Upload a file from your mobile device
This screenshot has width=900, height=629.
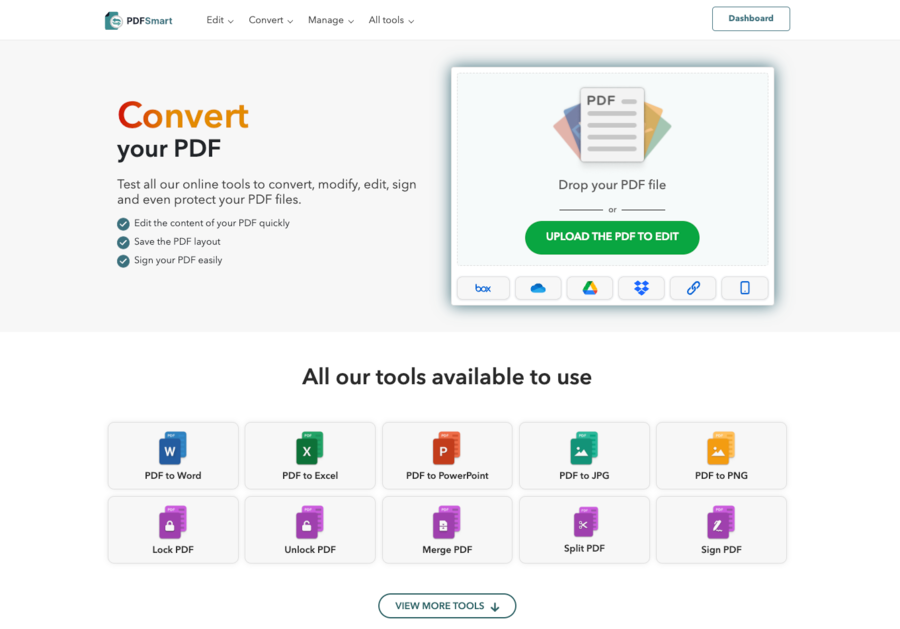(744, 287)
